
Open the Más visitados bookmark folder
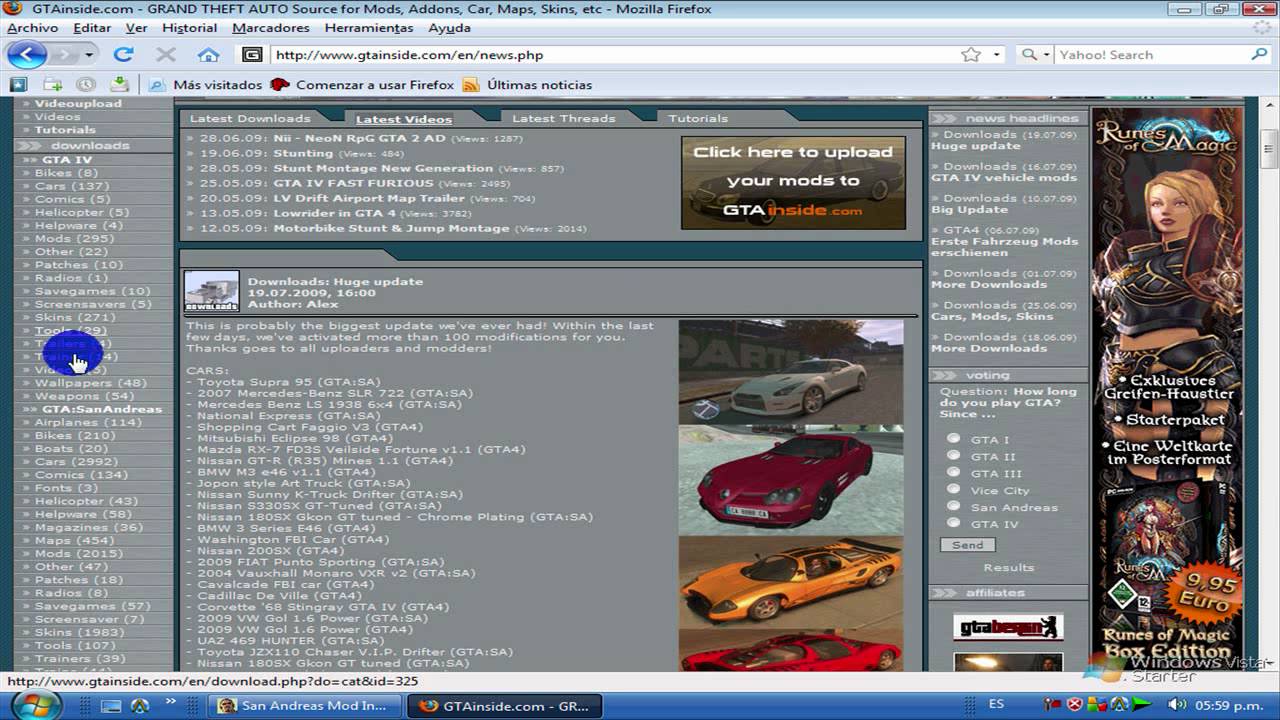pyautogui.click(x=206, y=85)
